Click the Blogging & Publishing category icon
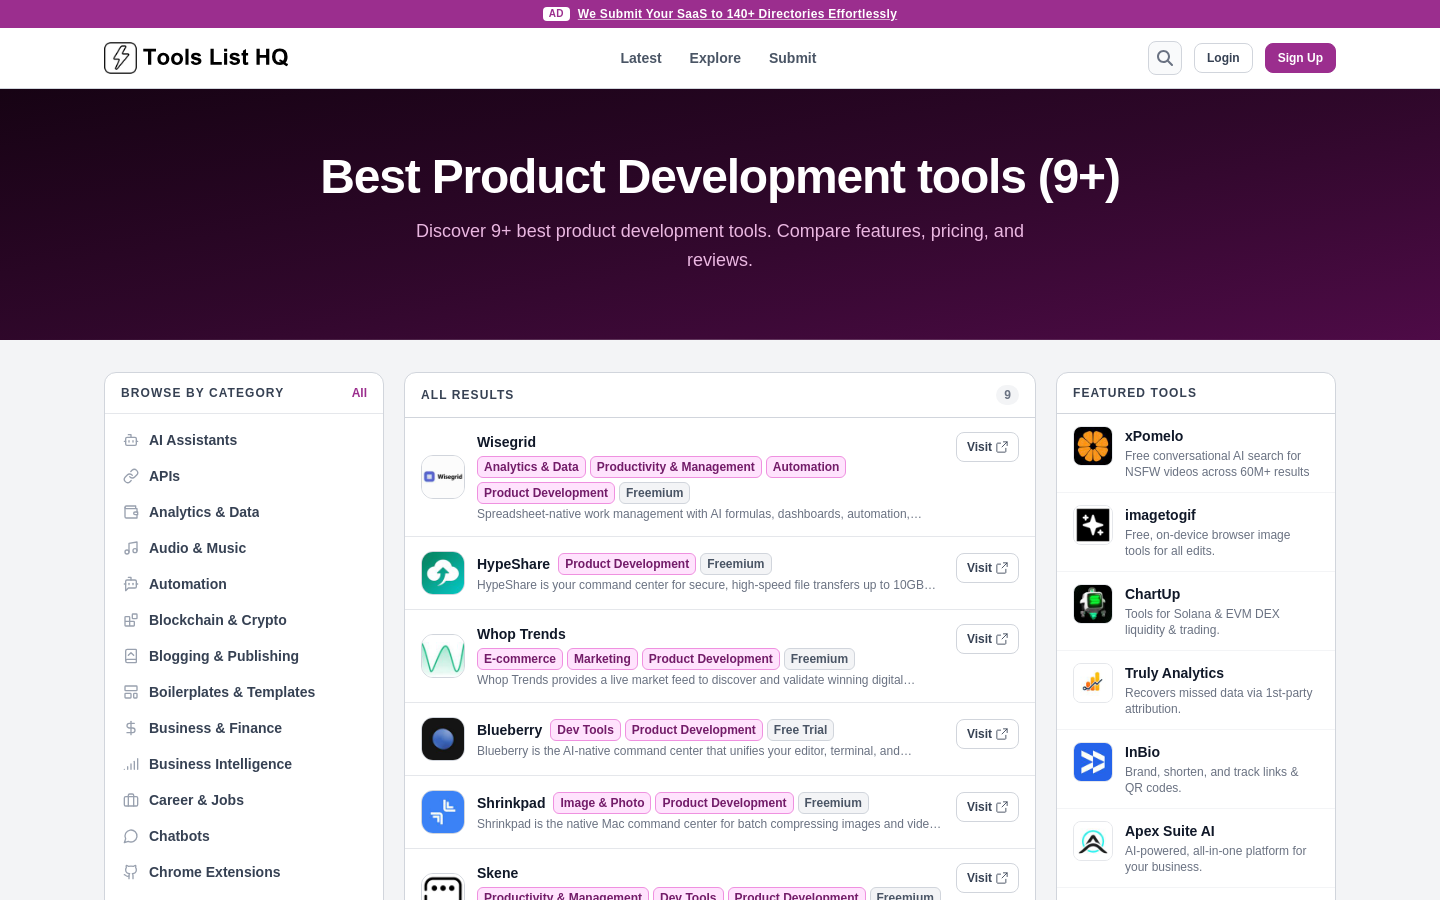 [x=131, y=656]
